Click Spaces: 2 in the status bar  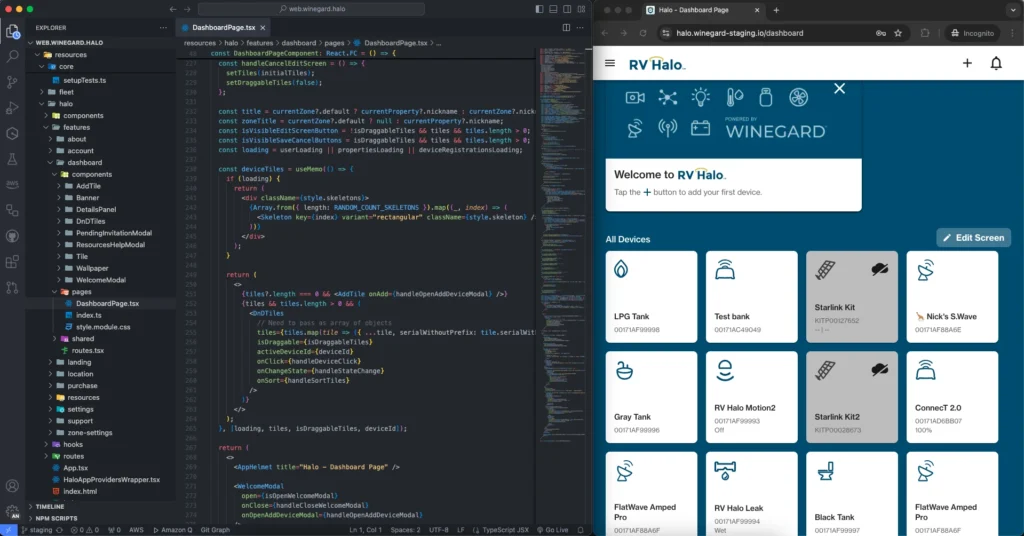point(406,530)
